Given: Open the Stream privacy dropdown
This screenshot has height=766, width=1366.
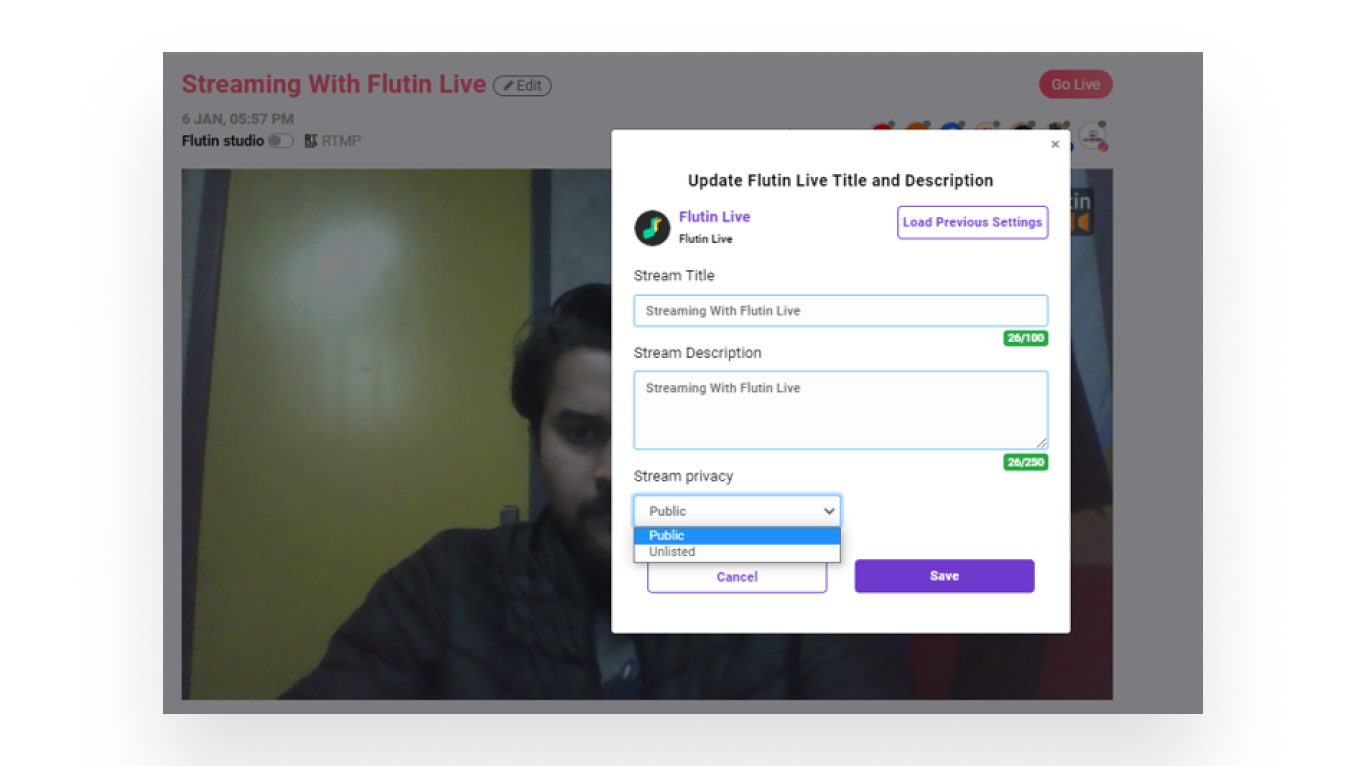Looking at the screenshot, I should point(737,511).
